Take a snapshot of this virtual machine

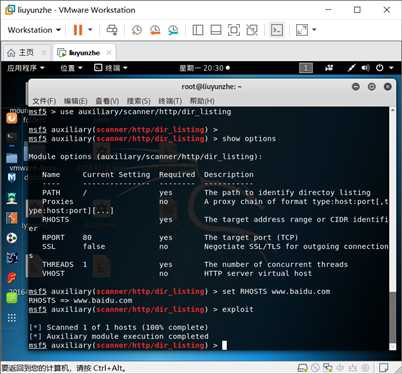tap(137, 30)
